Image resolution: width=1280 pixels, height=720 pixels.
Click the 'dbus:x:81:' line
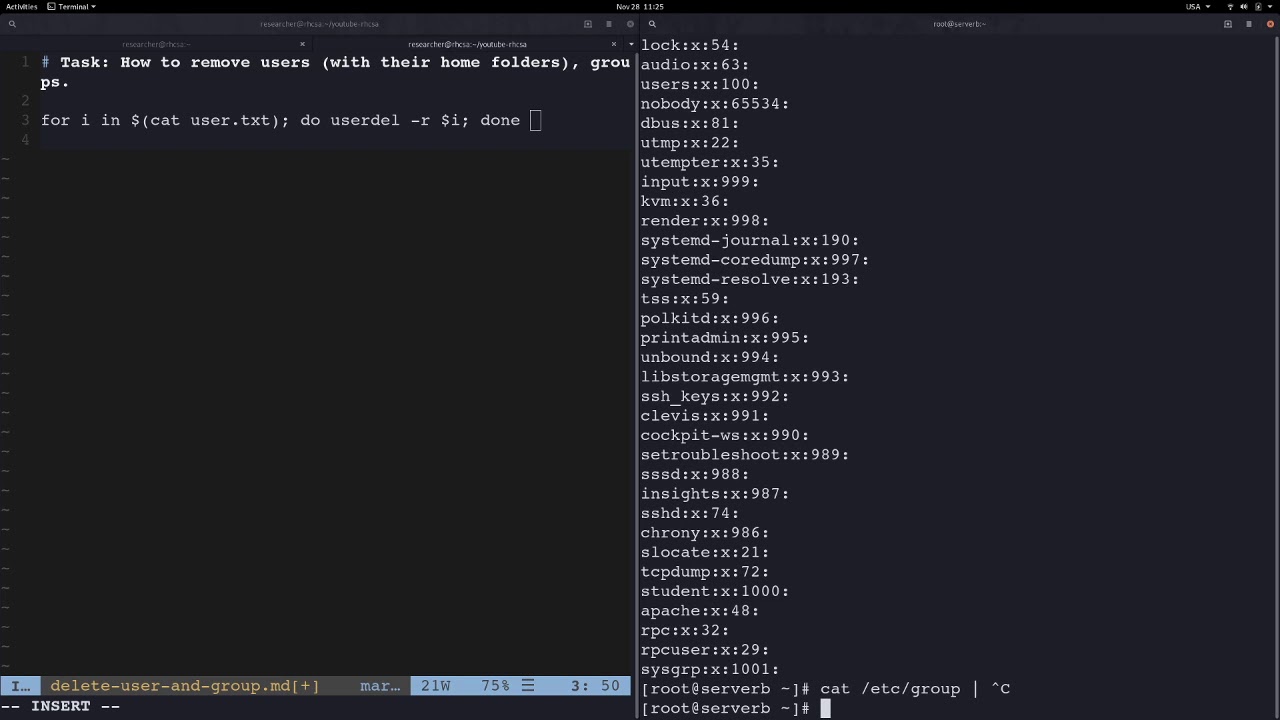(x=690, y=123)
